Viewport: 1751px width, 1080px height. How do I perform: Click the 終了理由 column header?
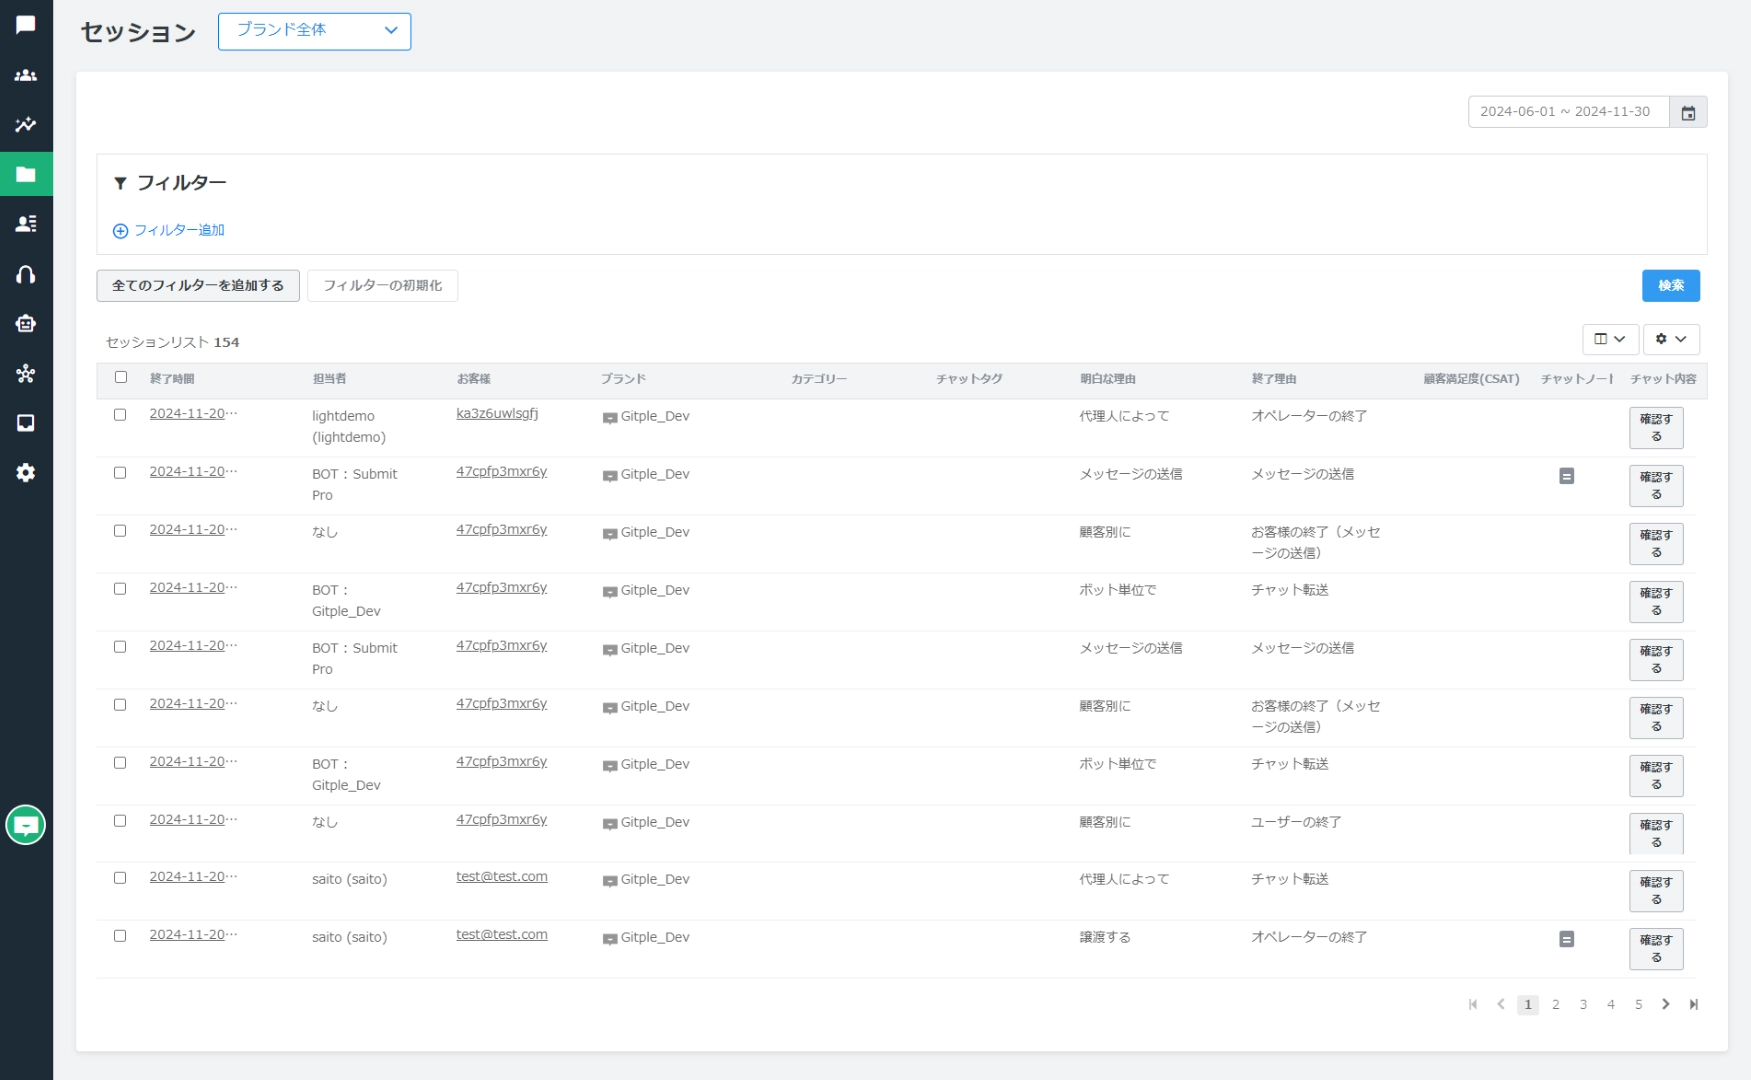coord(1274,378)
